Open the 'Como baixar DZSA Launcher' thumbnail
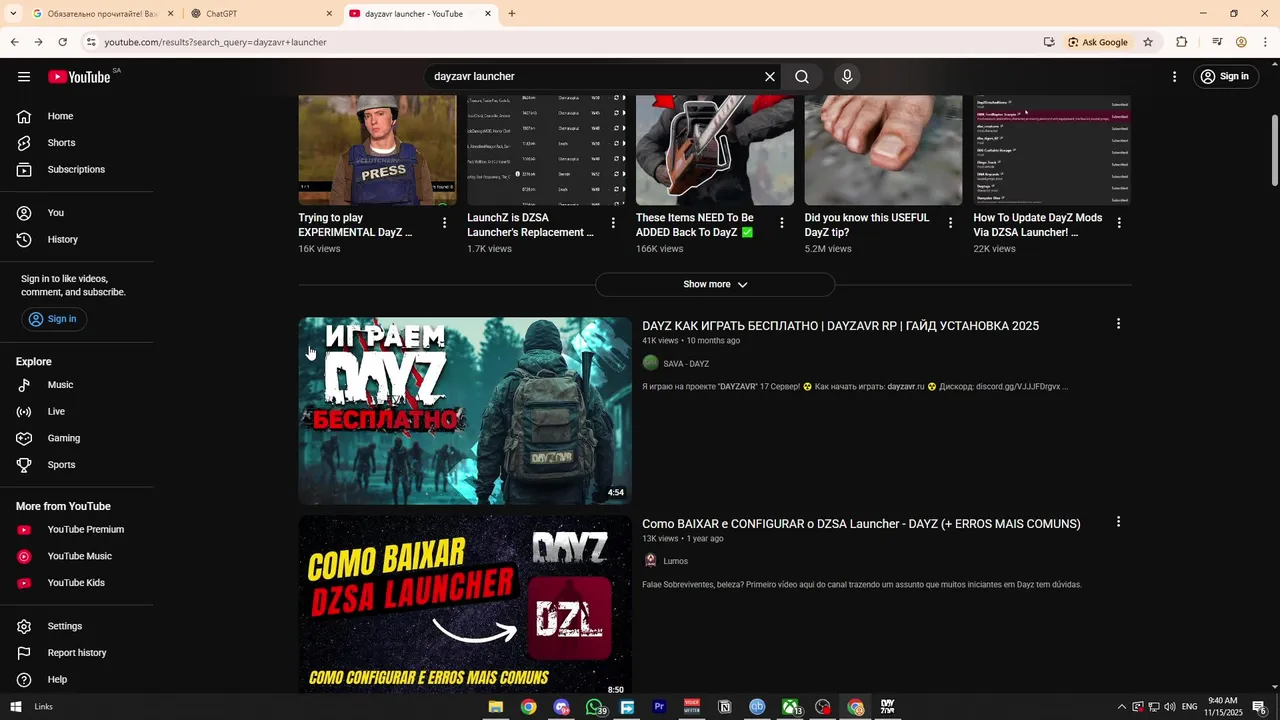 click(465, 604)
